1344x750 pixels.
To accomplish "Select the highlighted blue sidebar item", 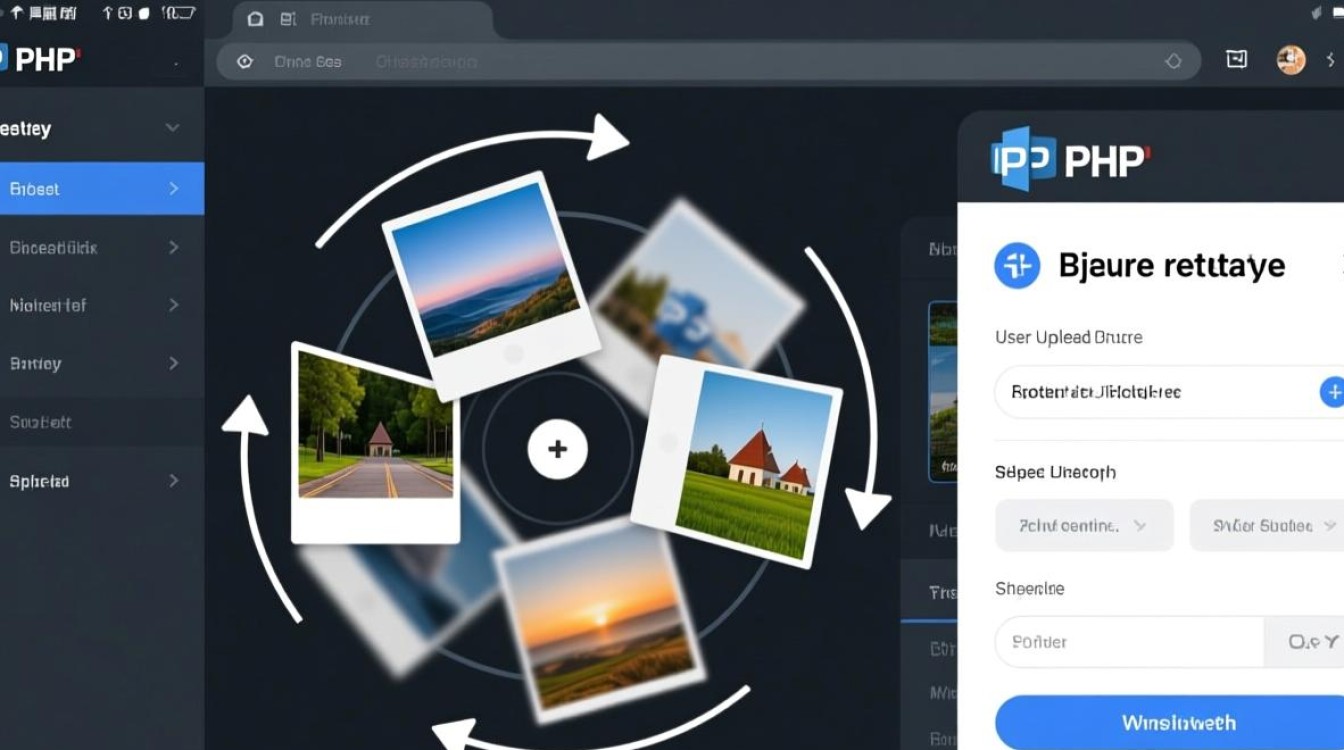I will click(x=100, y=189).
